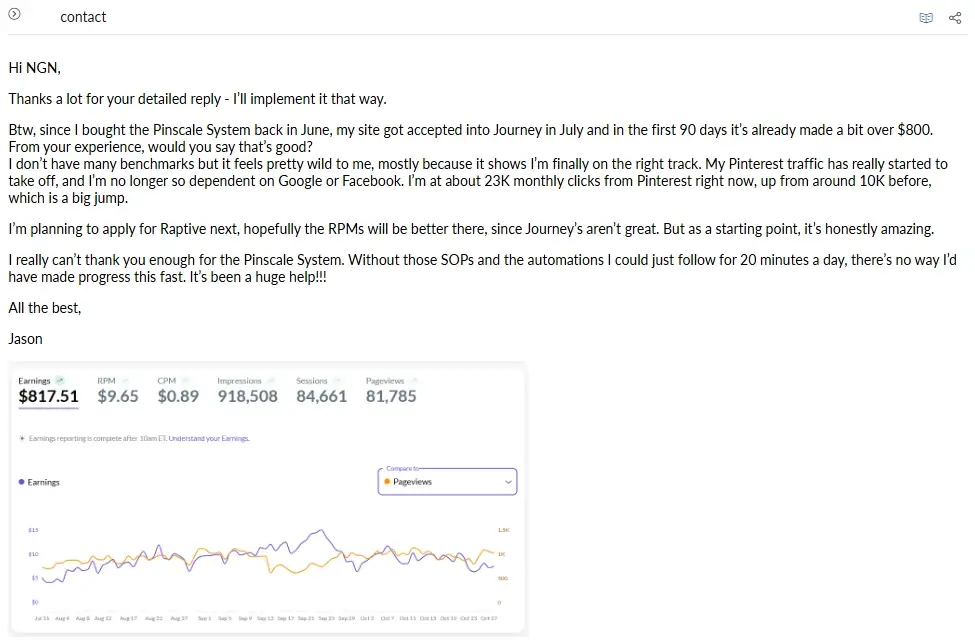This screenshot has height=643, width=975.
Task: Click the contact subject title
Action: (83, 17)
